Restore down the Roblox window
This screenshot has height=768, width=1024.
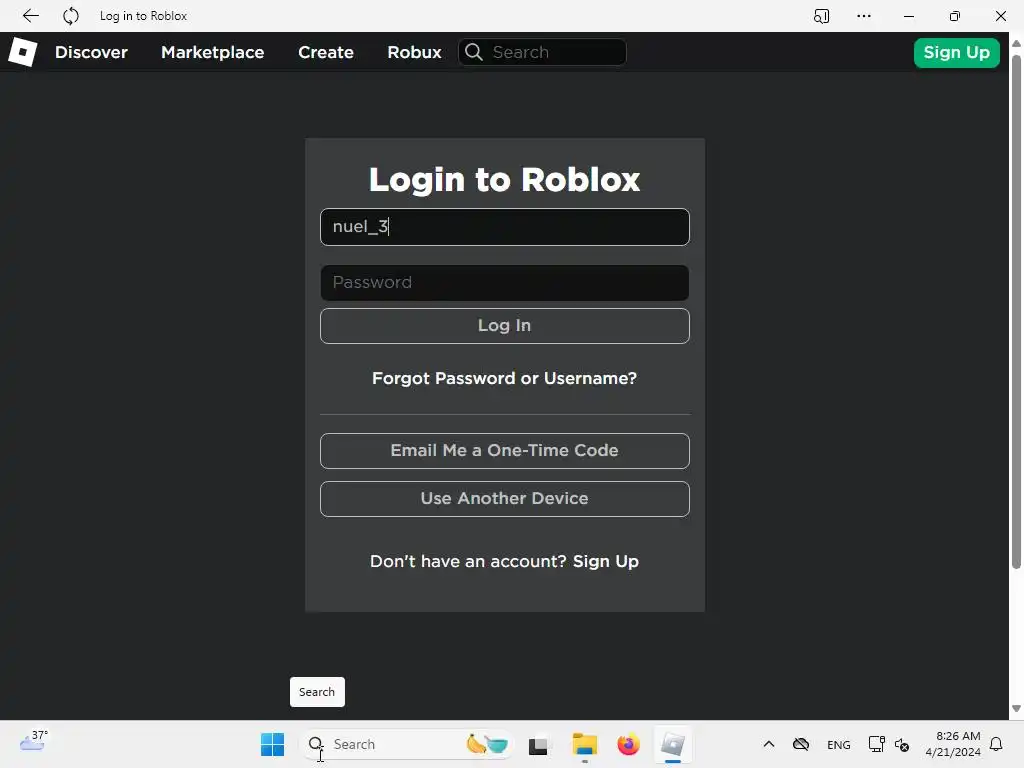pyautogui.click(x=955, y=16)
